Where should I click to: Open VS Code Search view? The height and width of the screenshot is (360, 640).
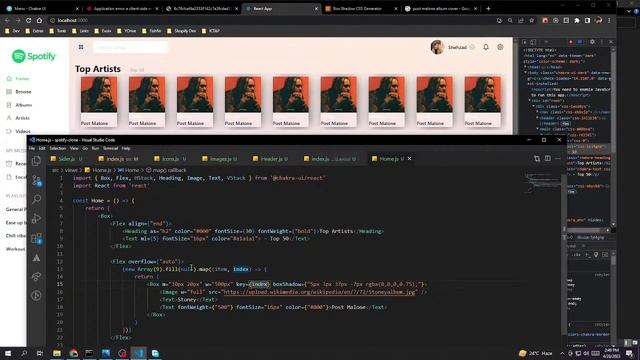tap(36, 199)
